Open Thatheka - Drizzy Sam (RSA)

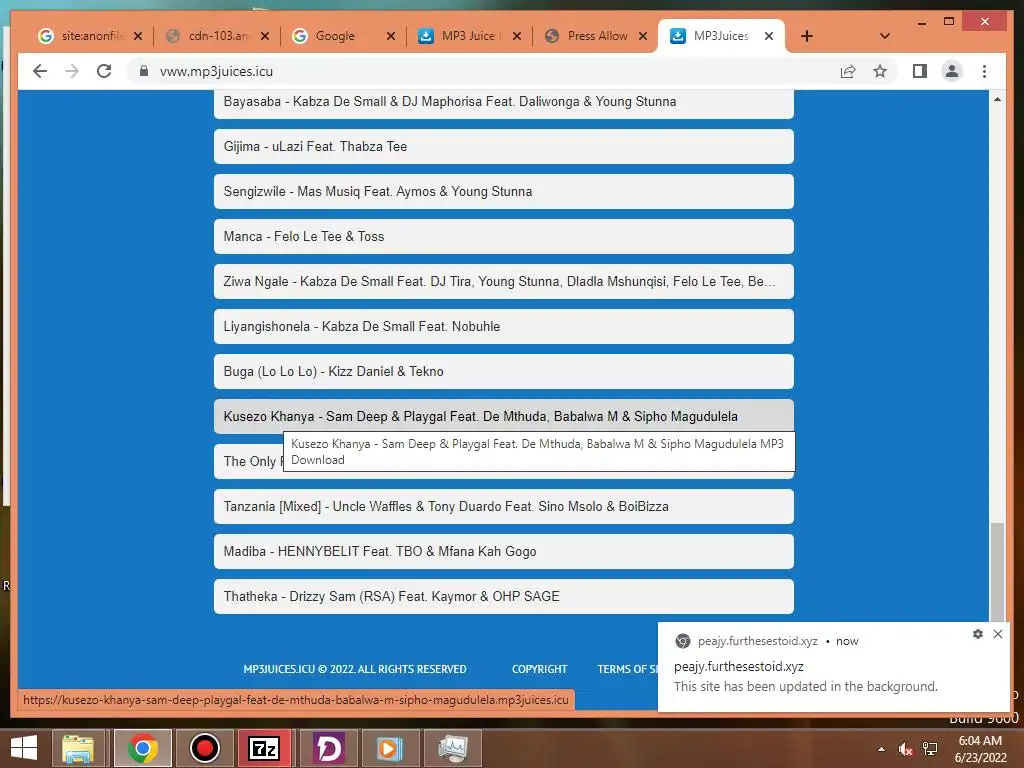[504, 596]
